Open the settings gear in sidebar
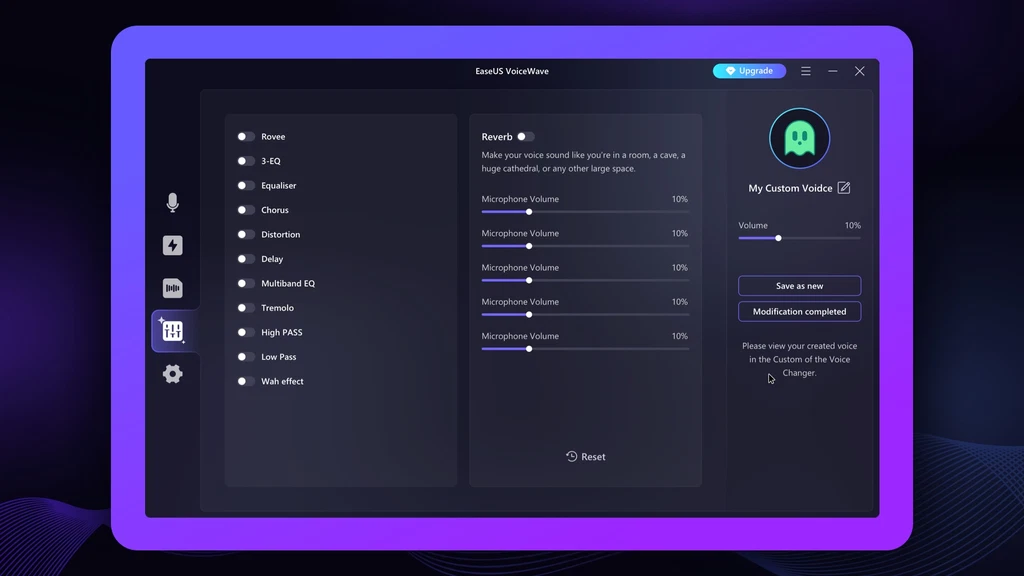 coord(172,374)
